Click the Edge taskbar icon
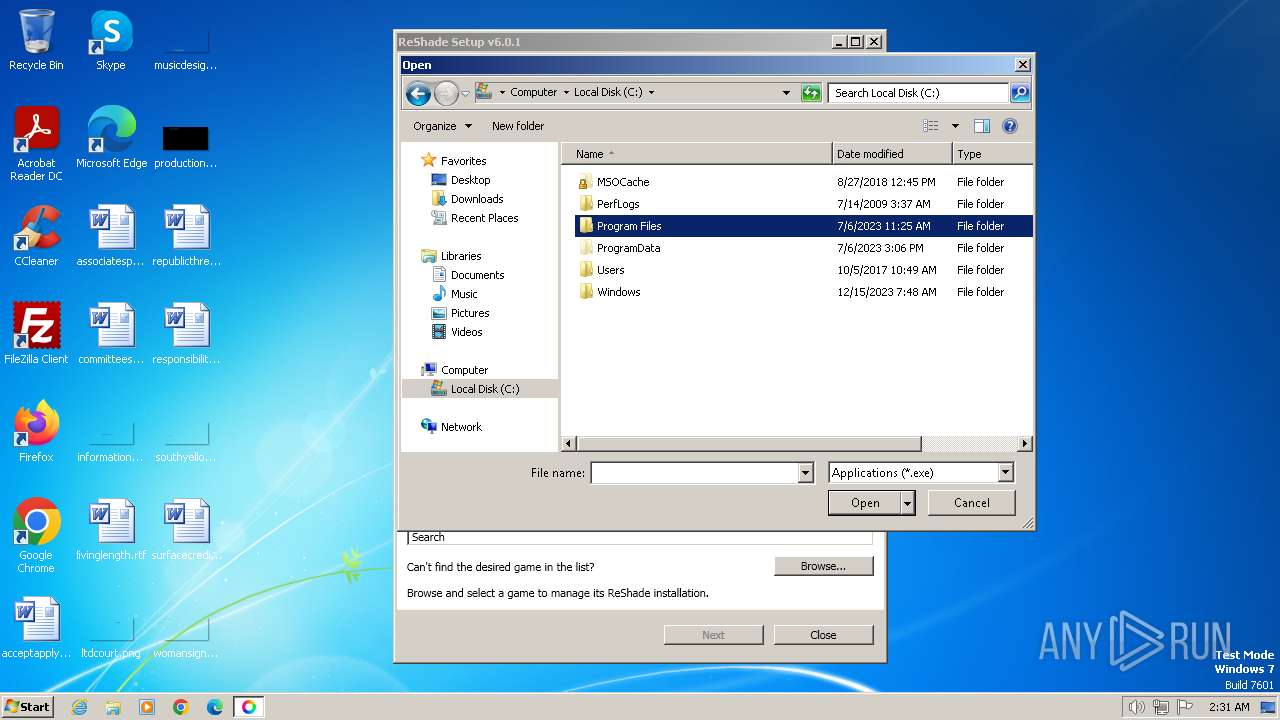This screenshot has width=1280, height=720. 215,707
